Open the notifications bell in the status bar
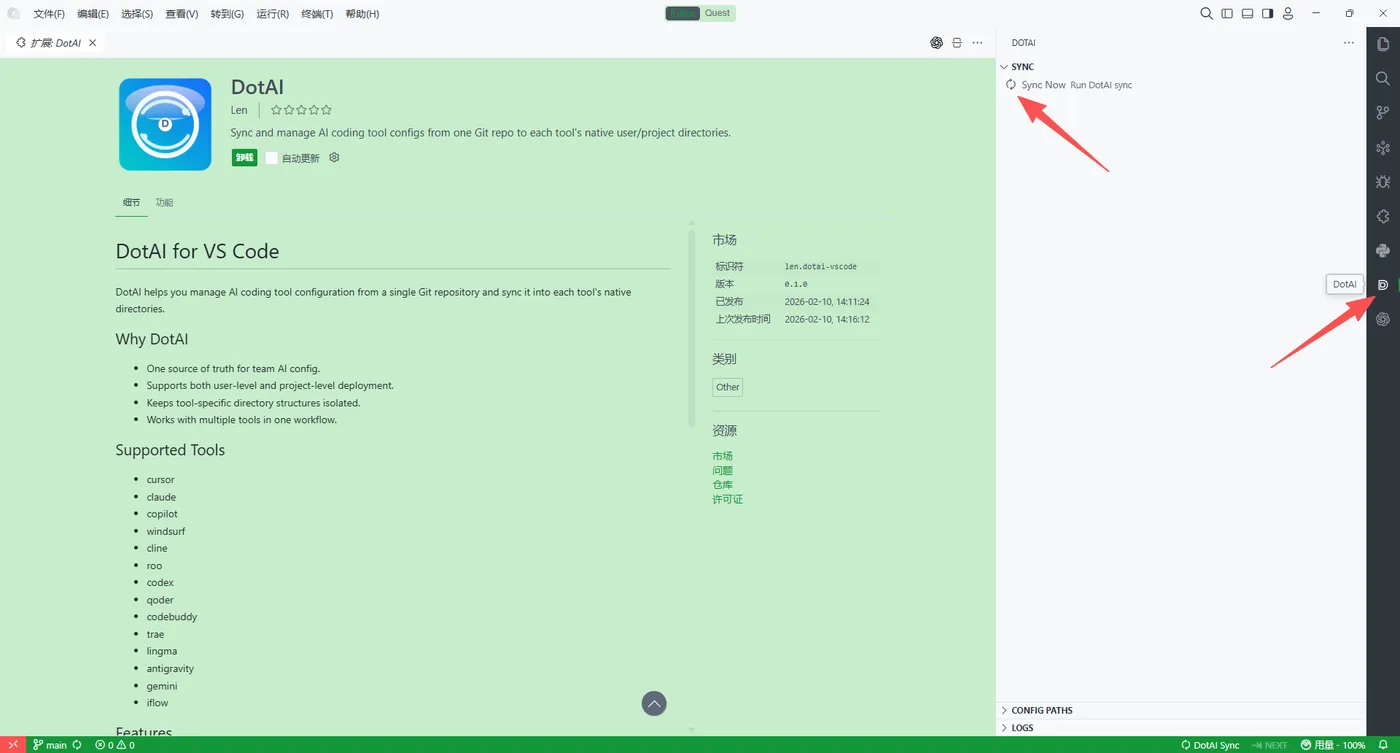1400x753 pixels. (1383, 745)
